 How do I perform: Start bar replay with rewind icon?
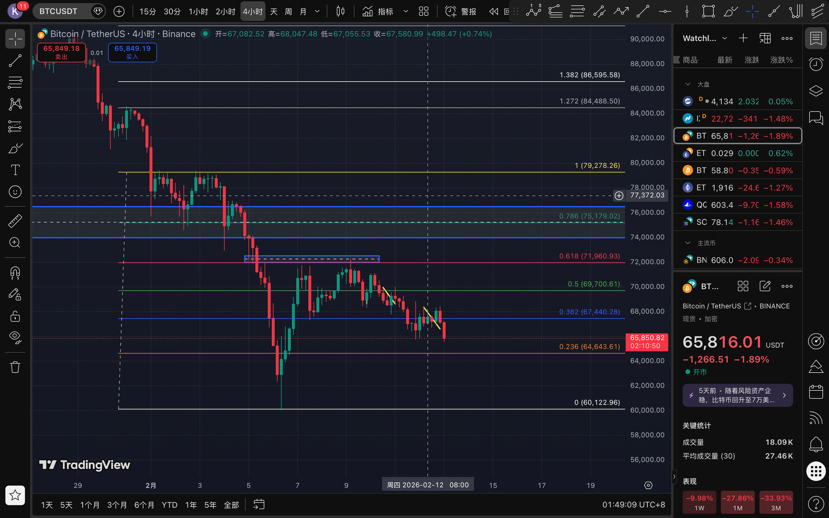pyautogui.click(x=493, y=11)
